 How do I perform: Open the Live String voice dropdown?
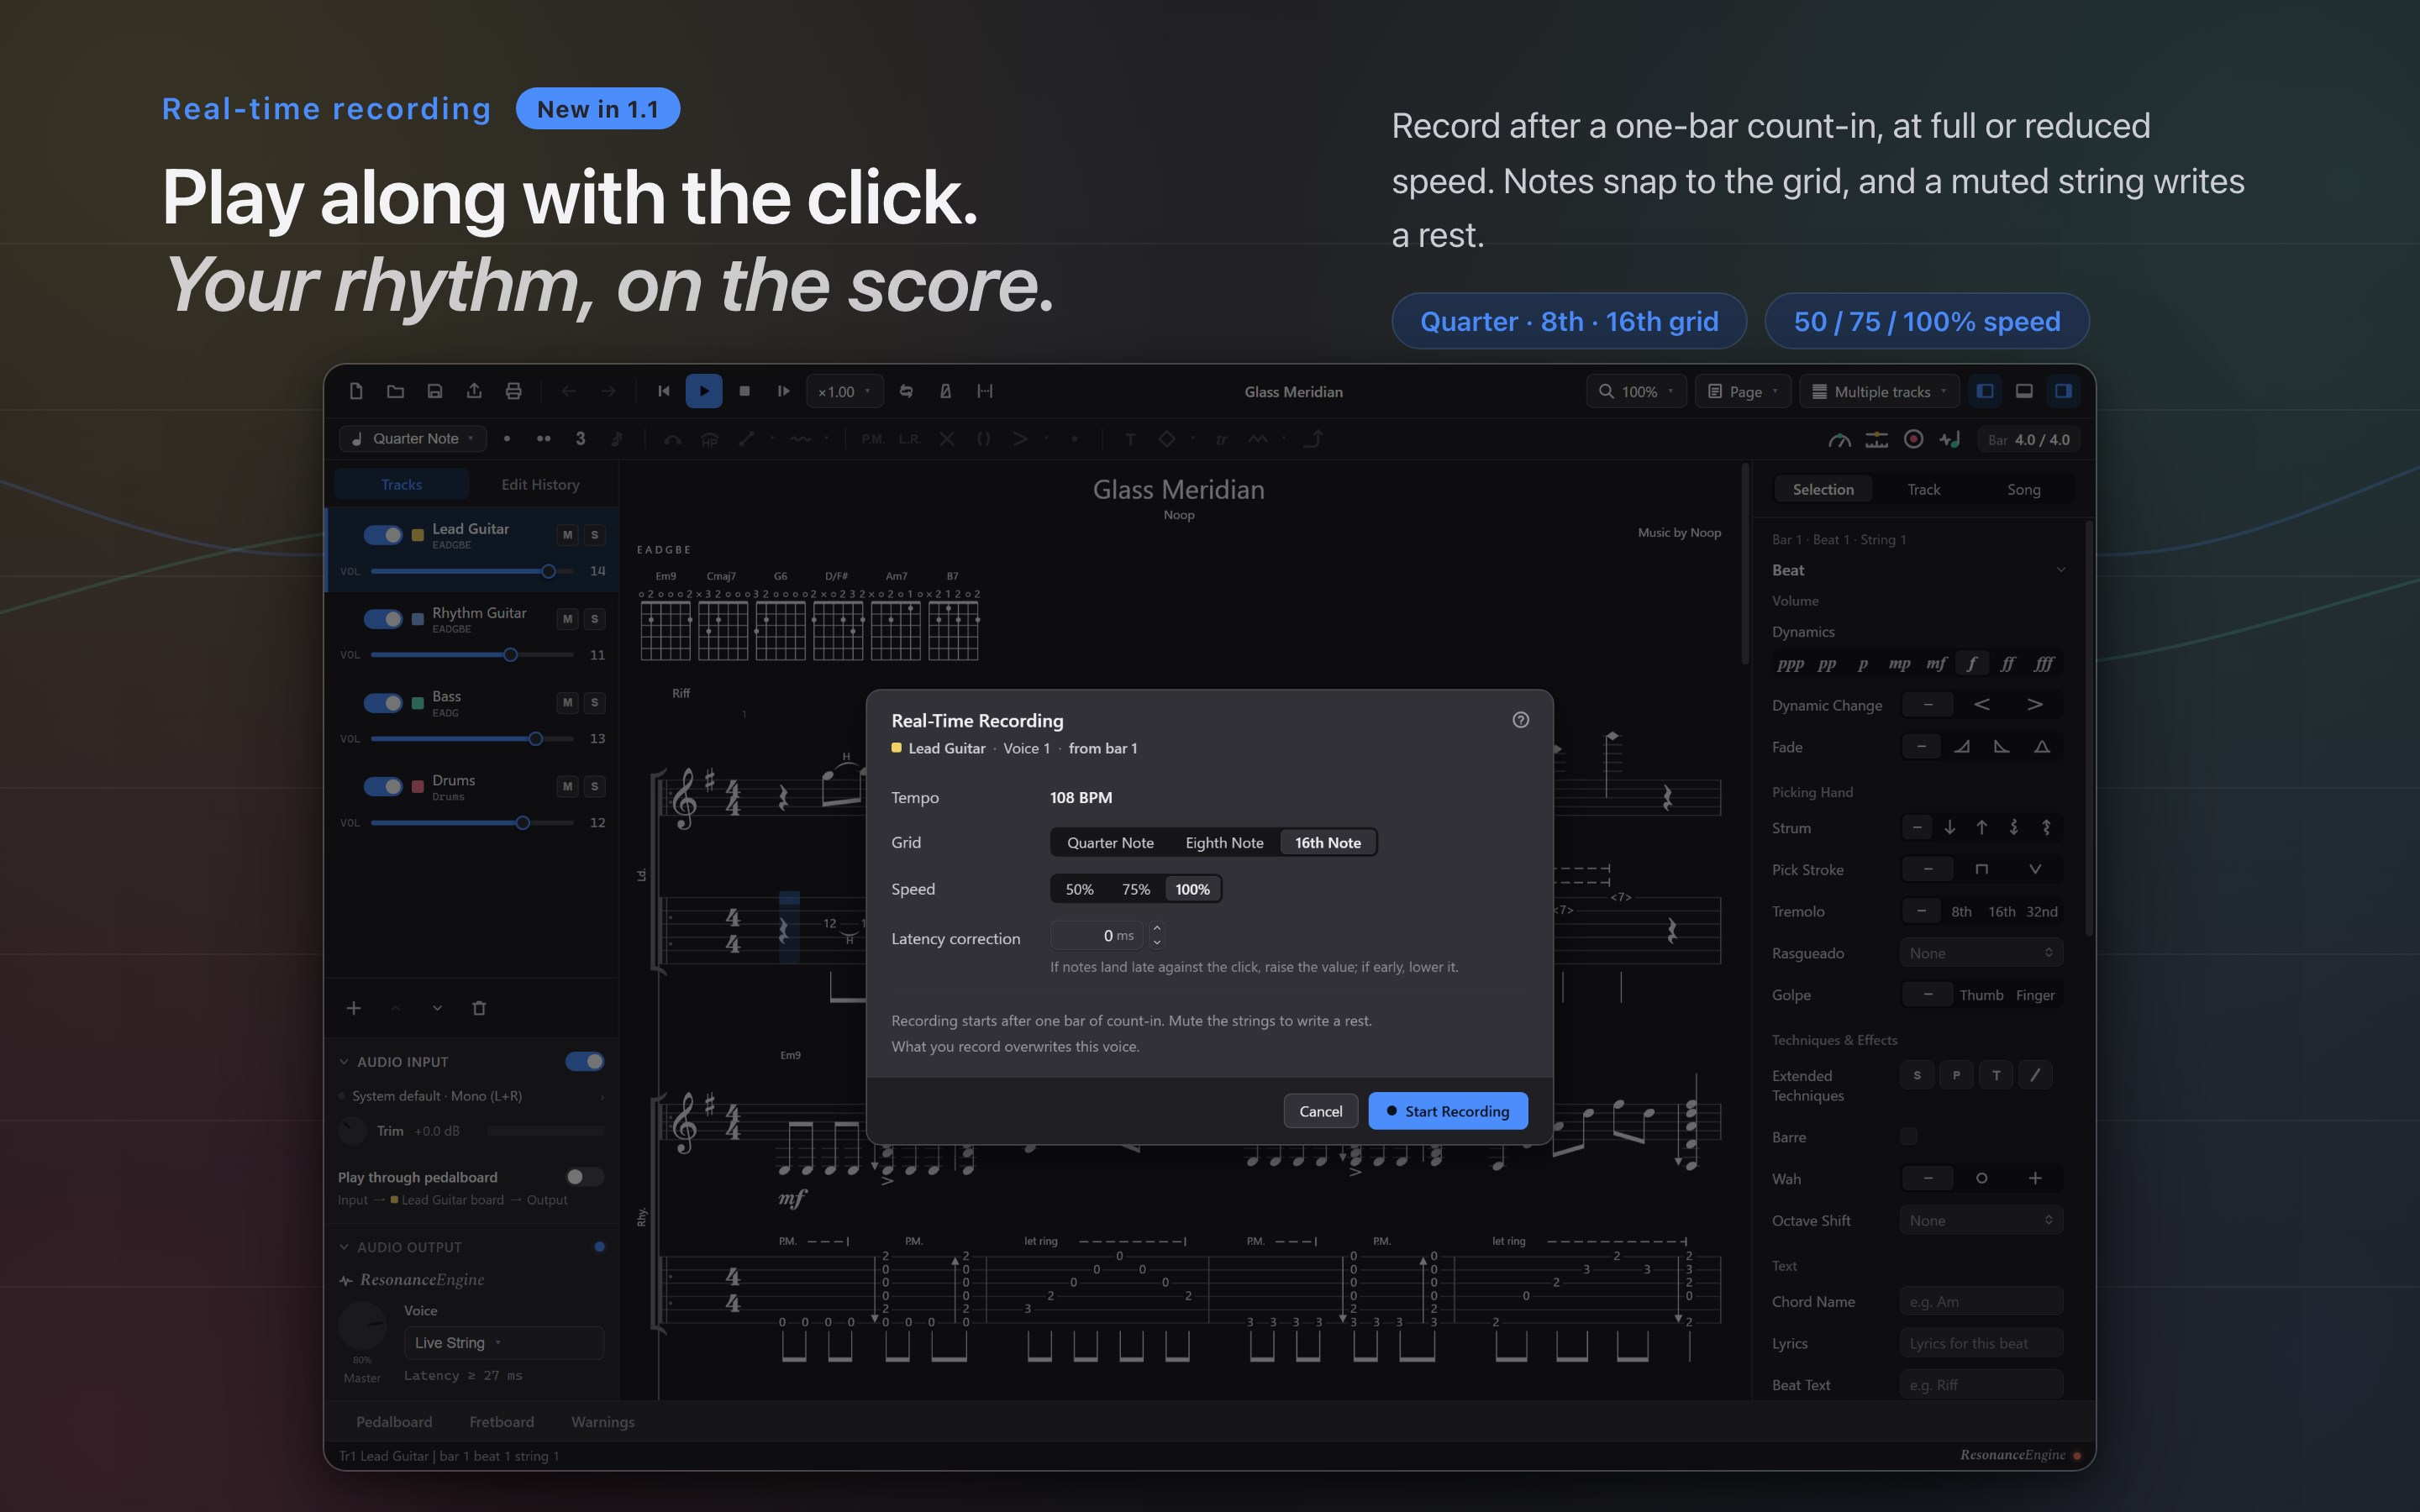(504, 1343)
